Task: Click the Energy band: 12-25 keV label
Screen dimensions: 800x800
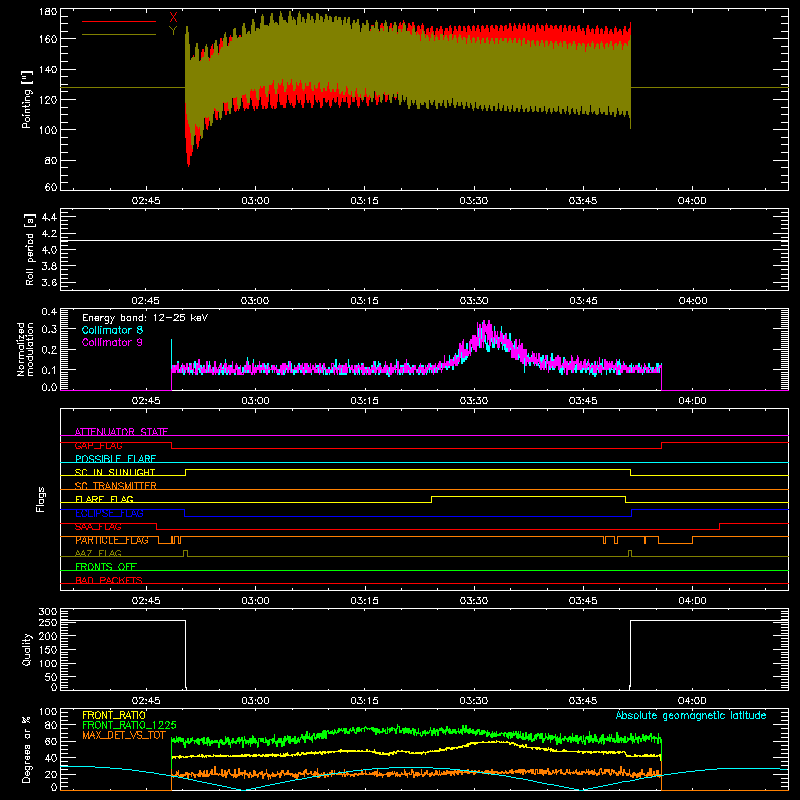Action: pyautogui.click(x=145, y=318)
